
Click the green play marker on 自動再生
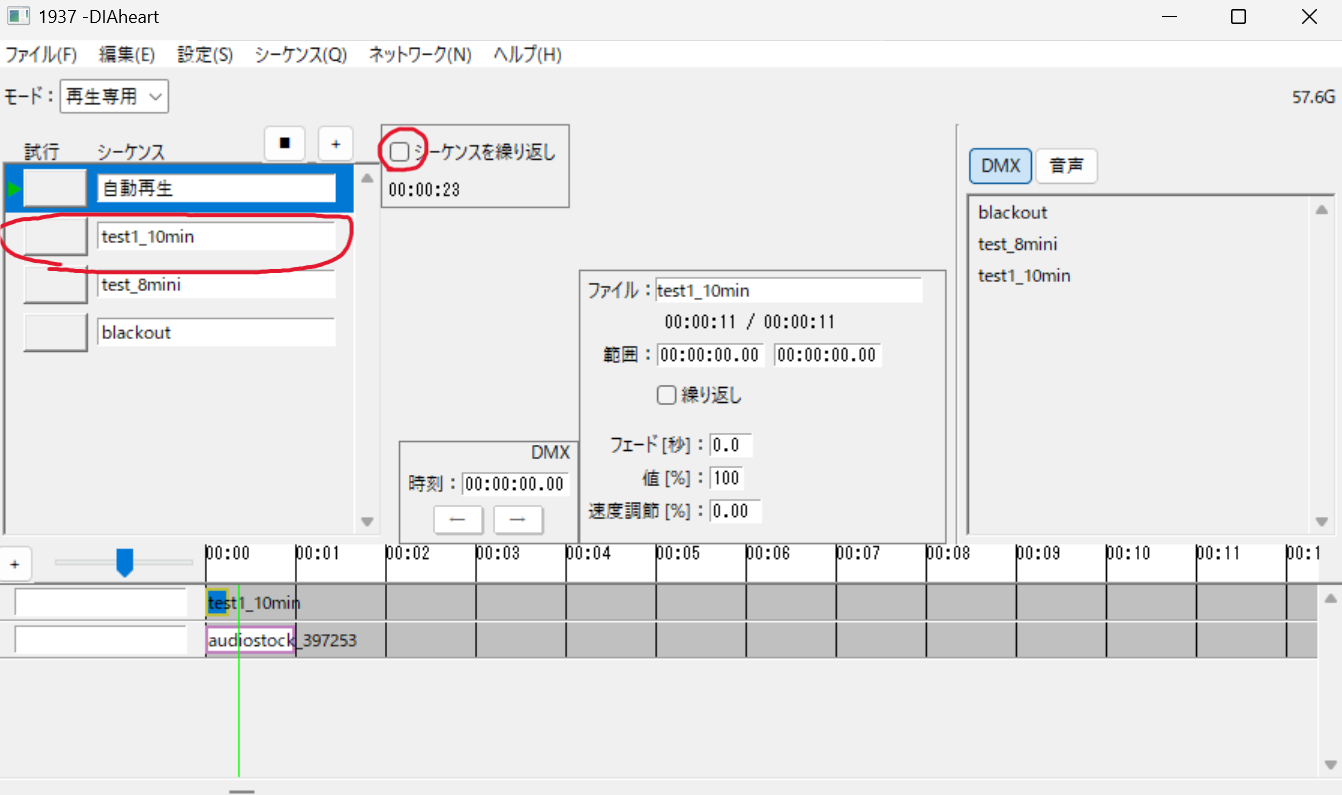tap(13, 188)
